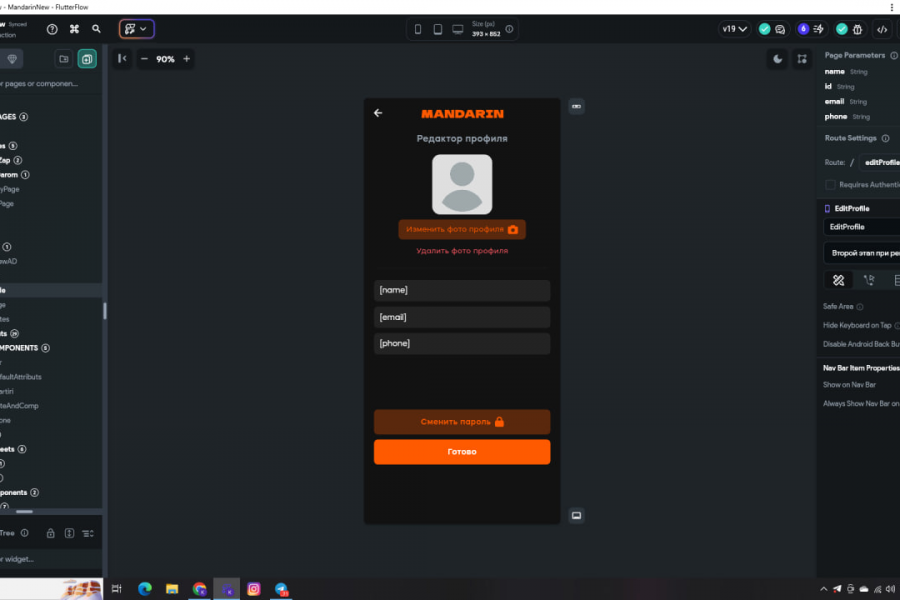Image resolution: width=900 pixels, height=600 pixels.
Task: Collapse the left navigation panel
Action: click(122, 59)
